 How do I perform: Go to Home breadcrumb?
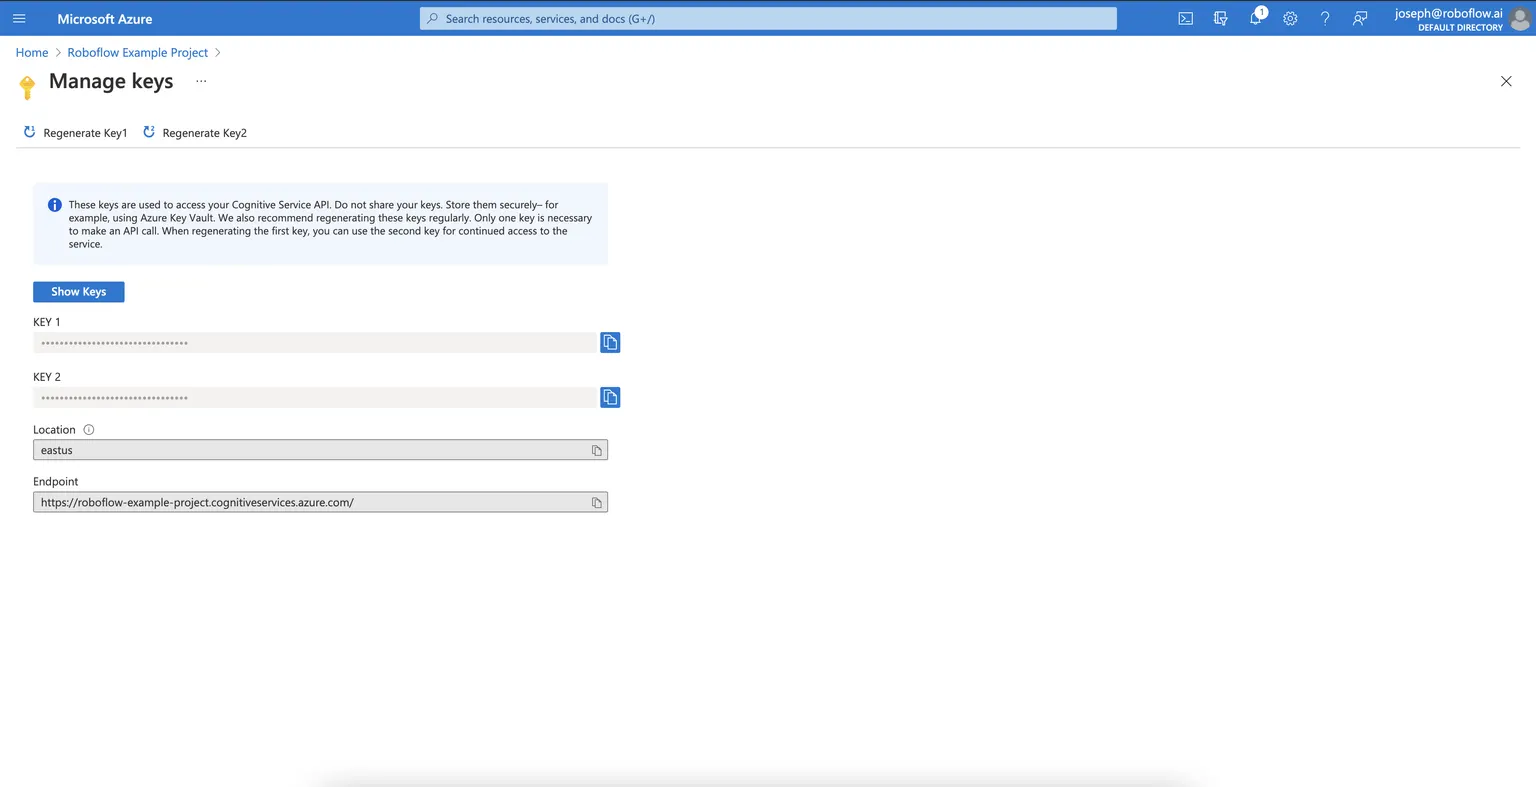click(x=32, y=53)
